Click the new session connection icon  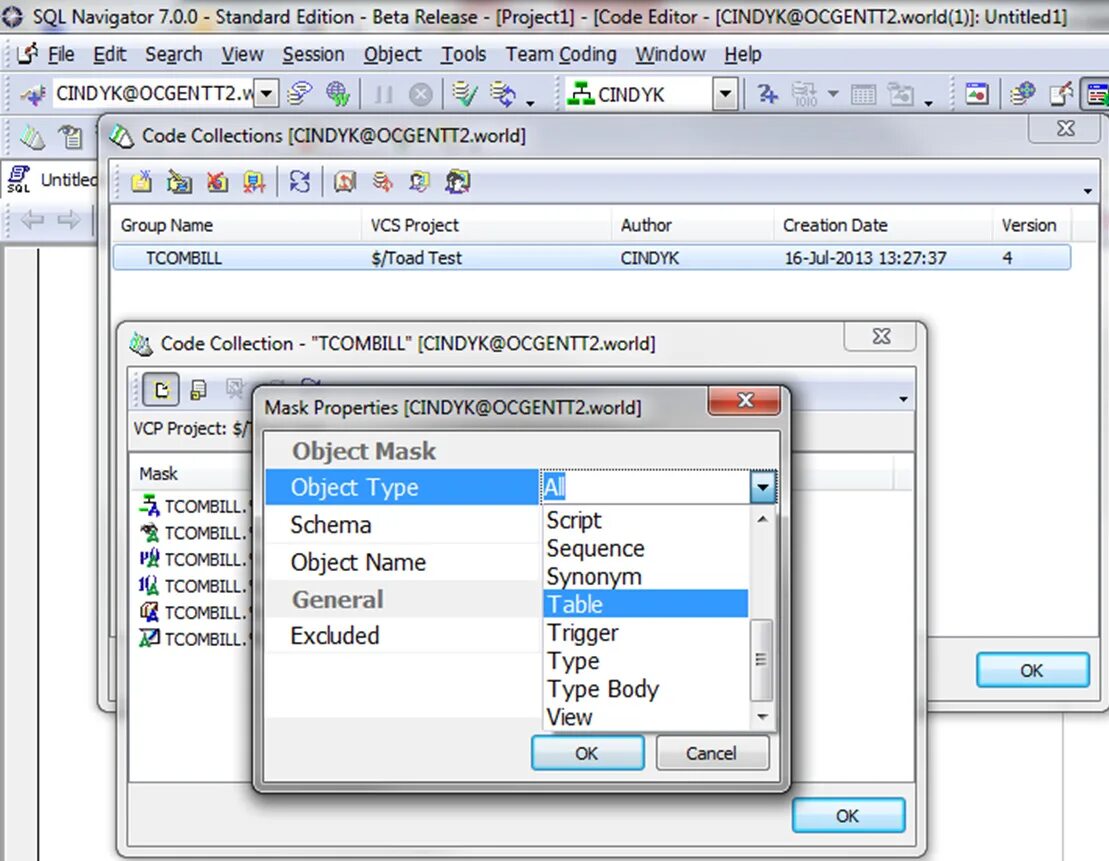33,94
